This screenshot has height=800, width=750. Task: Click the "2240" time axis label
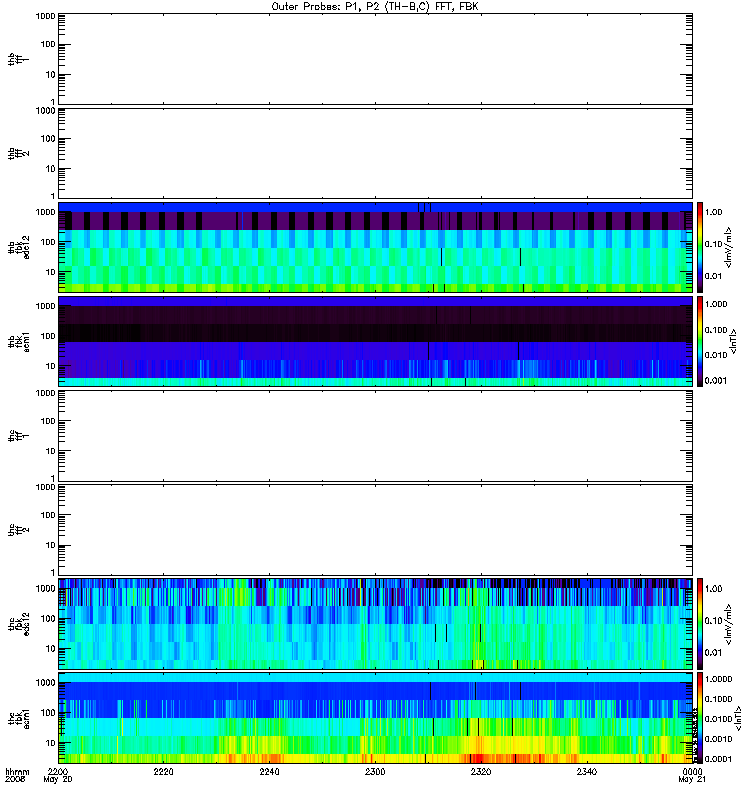coord(269,771)
